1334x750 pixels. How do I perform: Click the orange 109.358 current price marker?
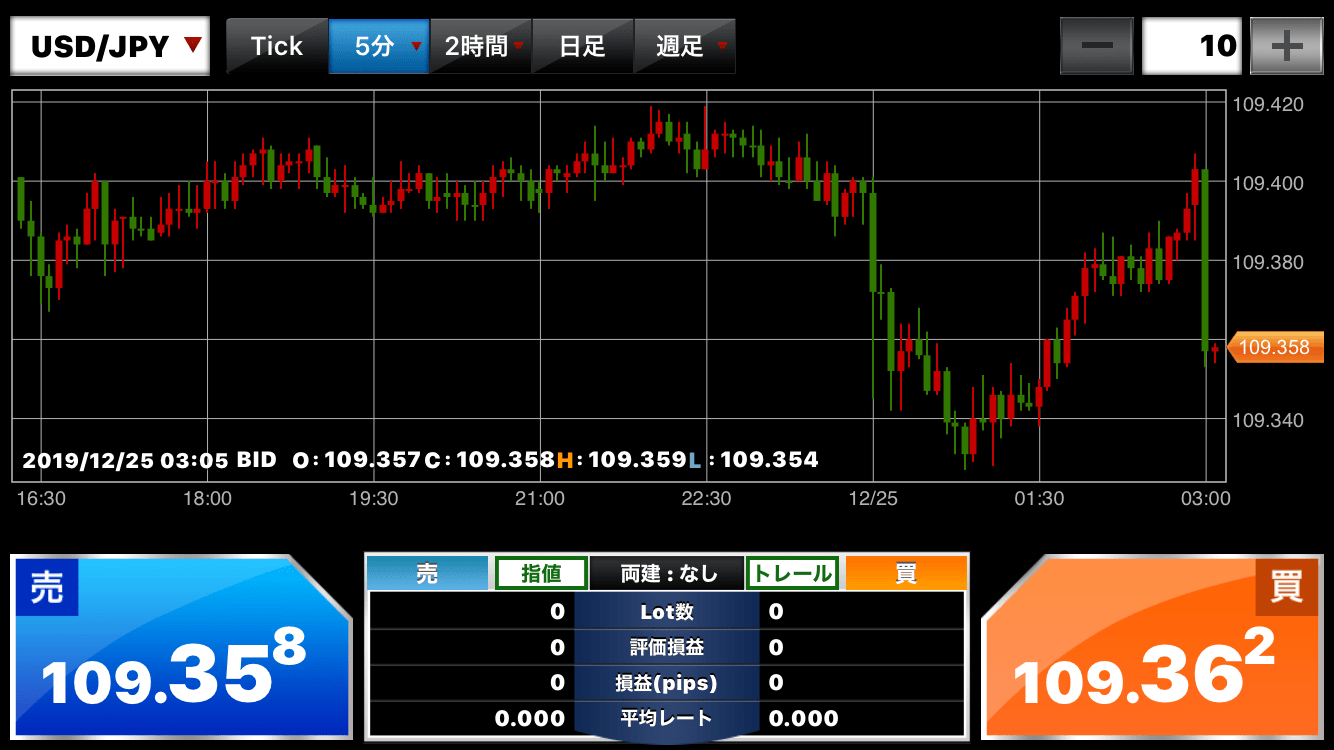1274,347
